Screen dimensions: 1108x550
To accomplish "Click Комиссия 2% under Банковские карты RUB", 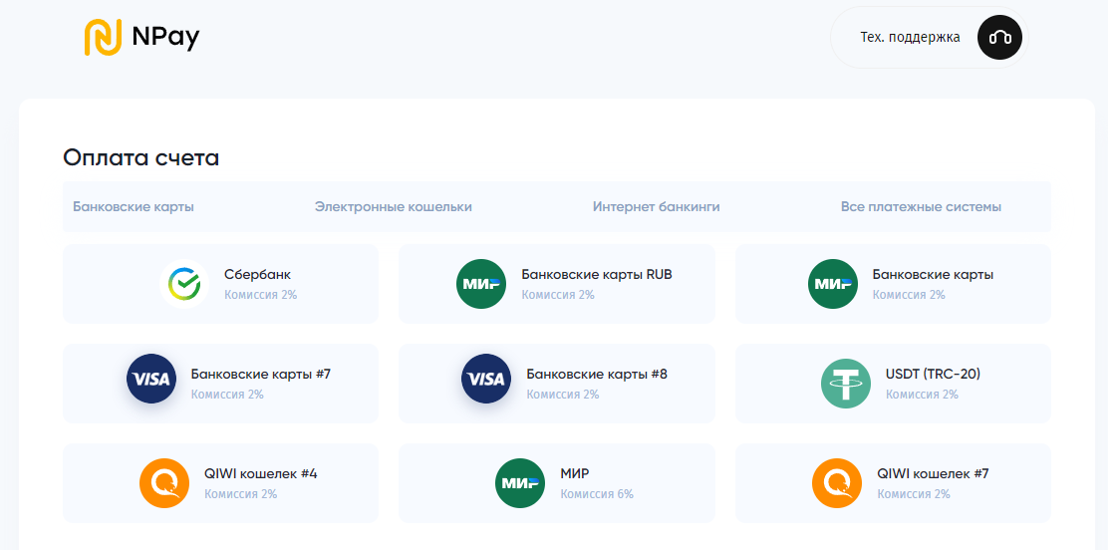I will [x=558, y=295].
